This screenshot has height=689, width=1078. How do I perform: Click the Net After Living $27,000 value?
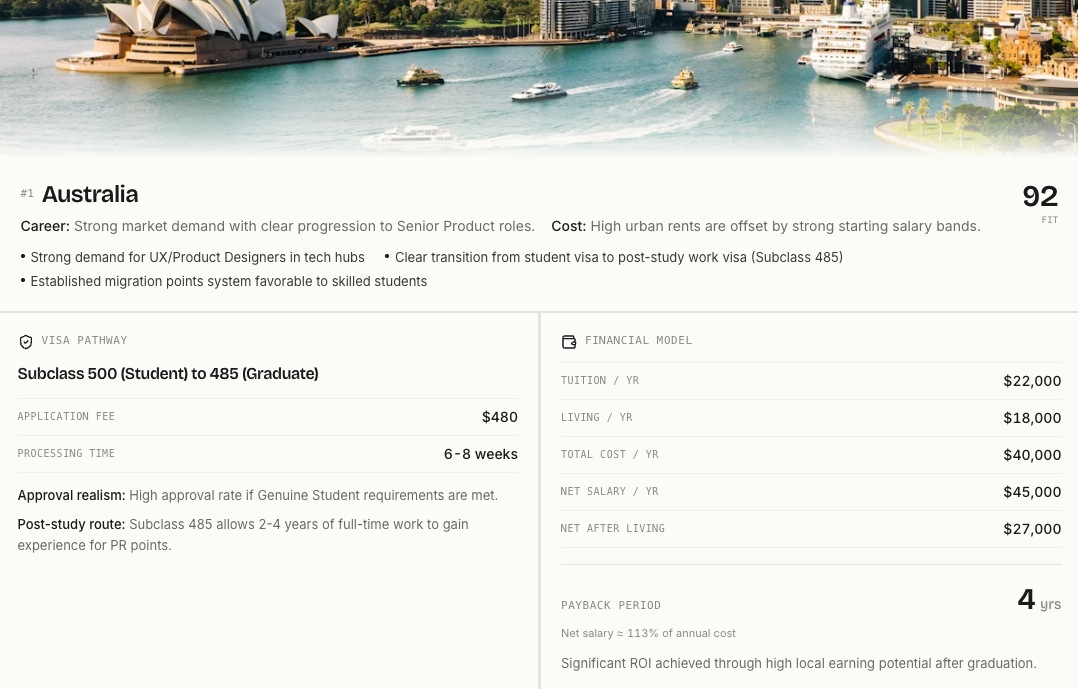[1032, 529]
